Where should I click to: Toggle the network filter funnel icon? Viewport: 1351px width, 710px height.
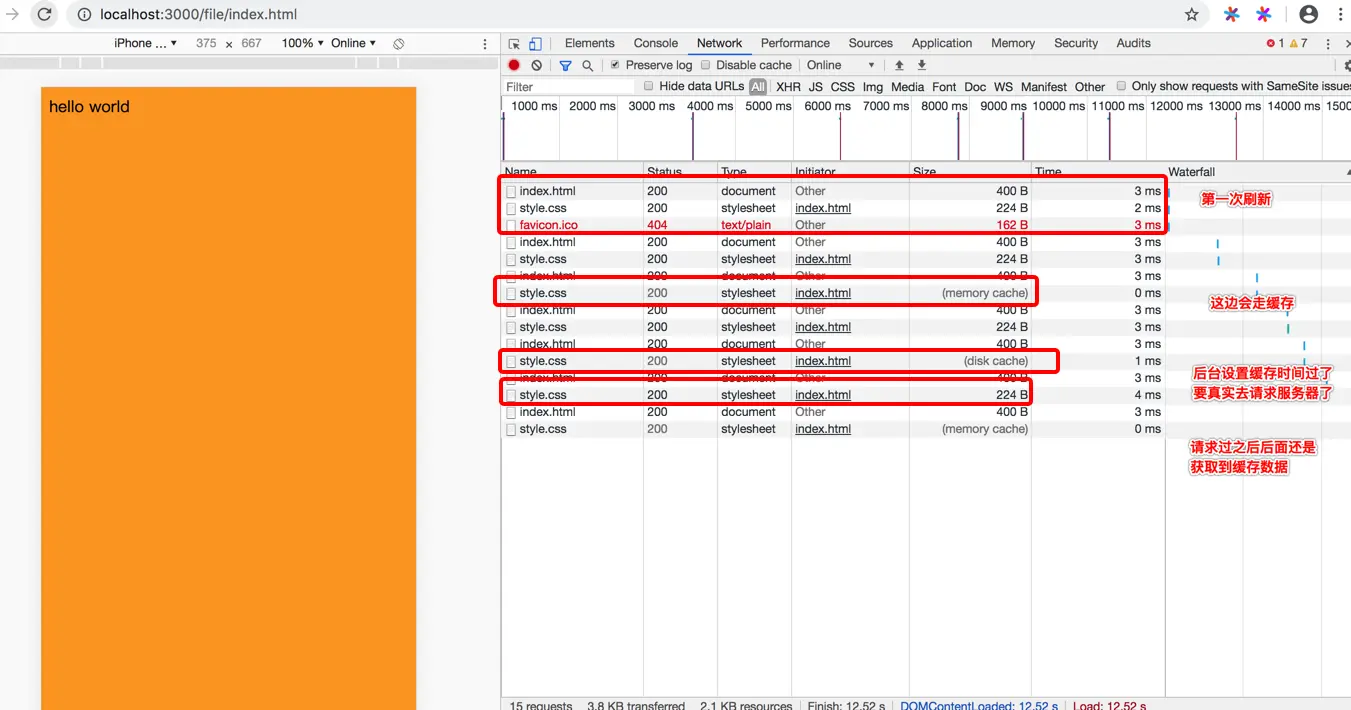click(x=565, y=65)
